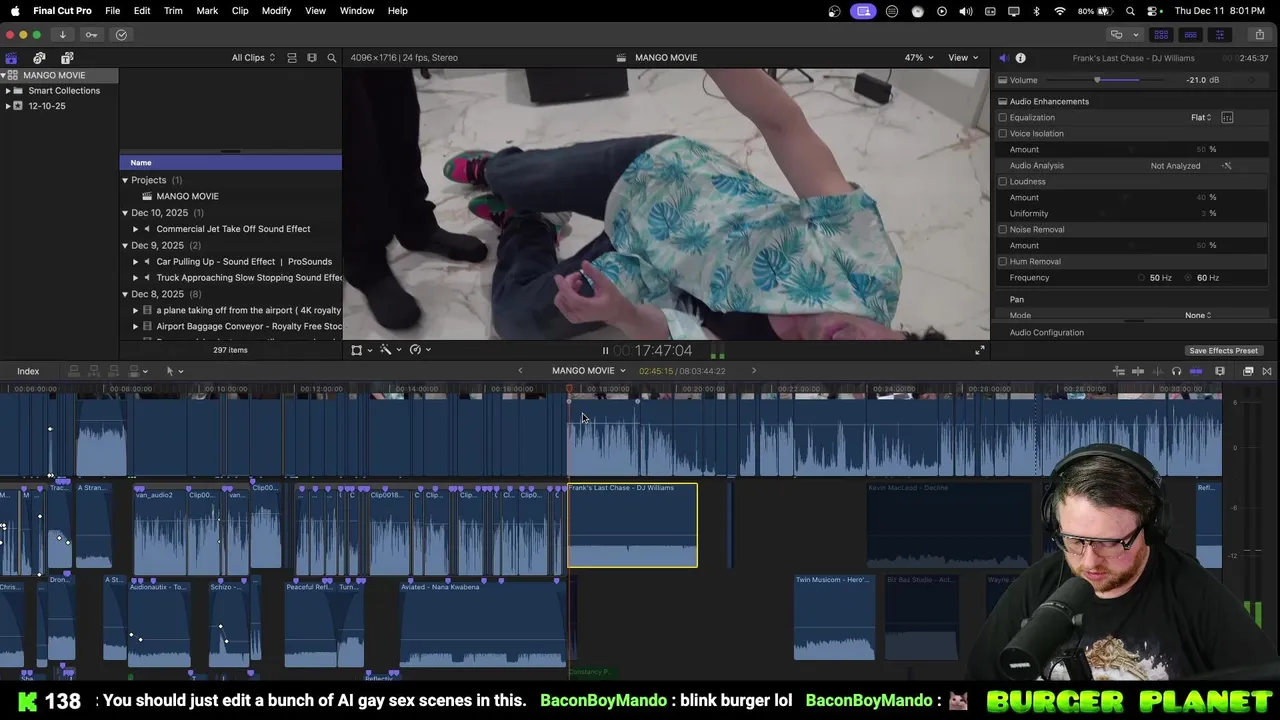Image resolution: width=1280 pixels, height=720 pixels.
Task: Open the Trim menu
Action: [x=173, y=11]
